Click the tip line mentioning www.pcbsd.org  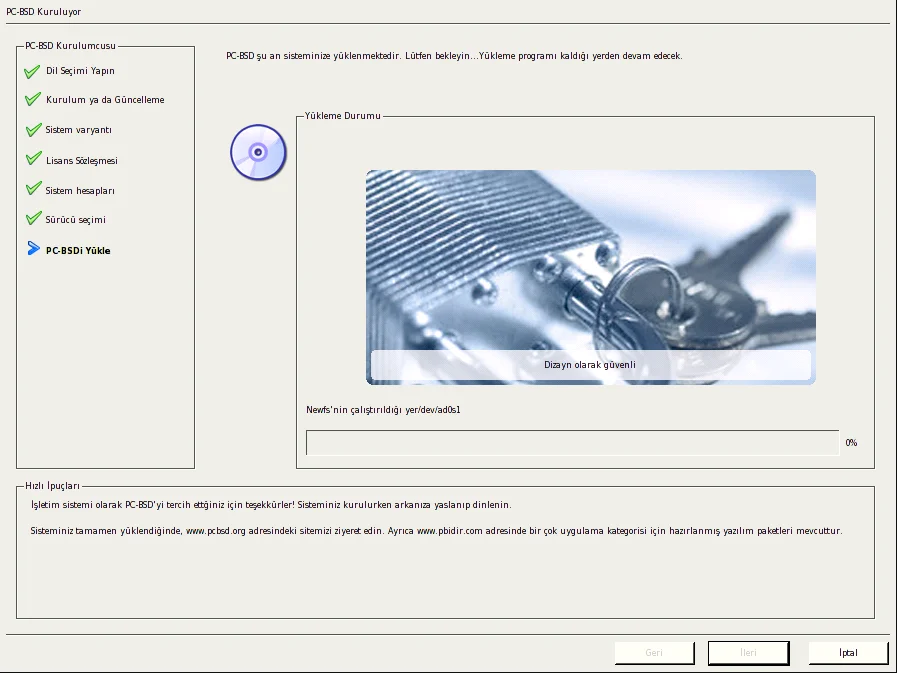click(436, 531)
